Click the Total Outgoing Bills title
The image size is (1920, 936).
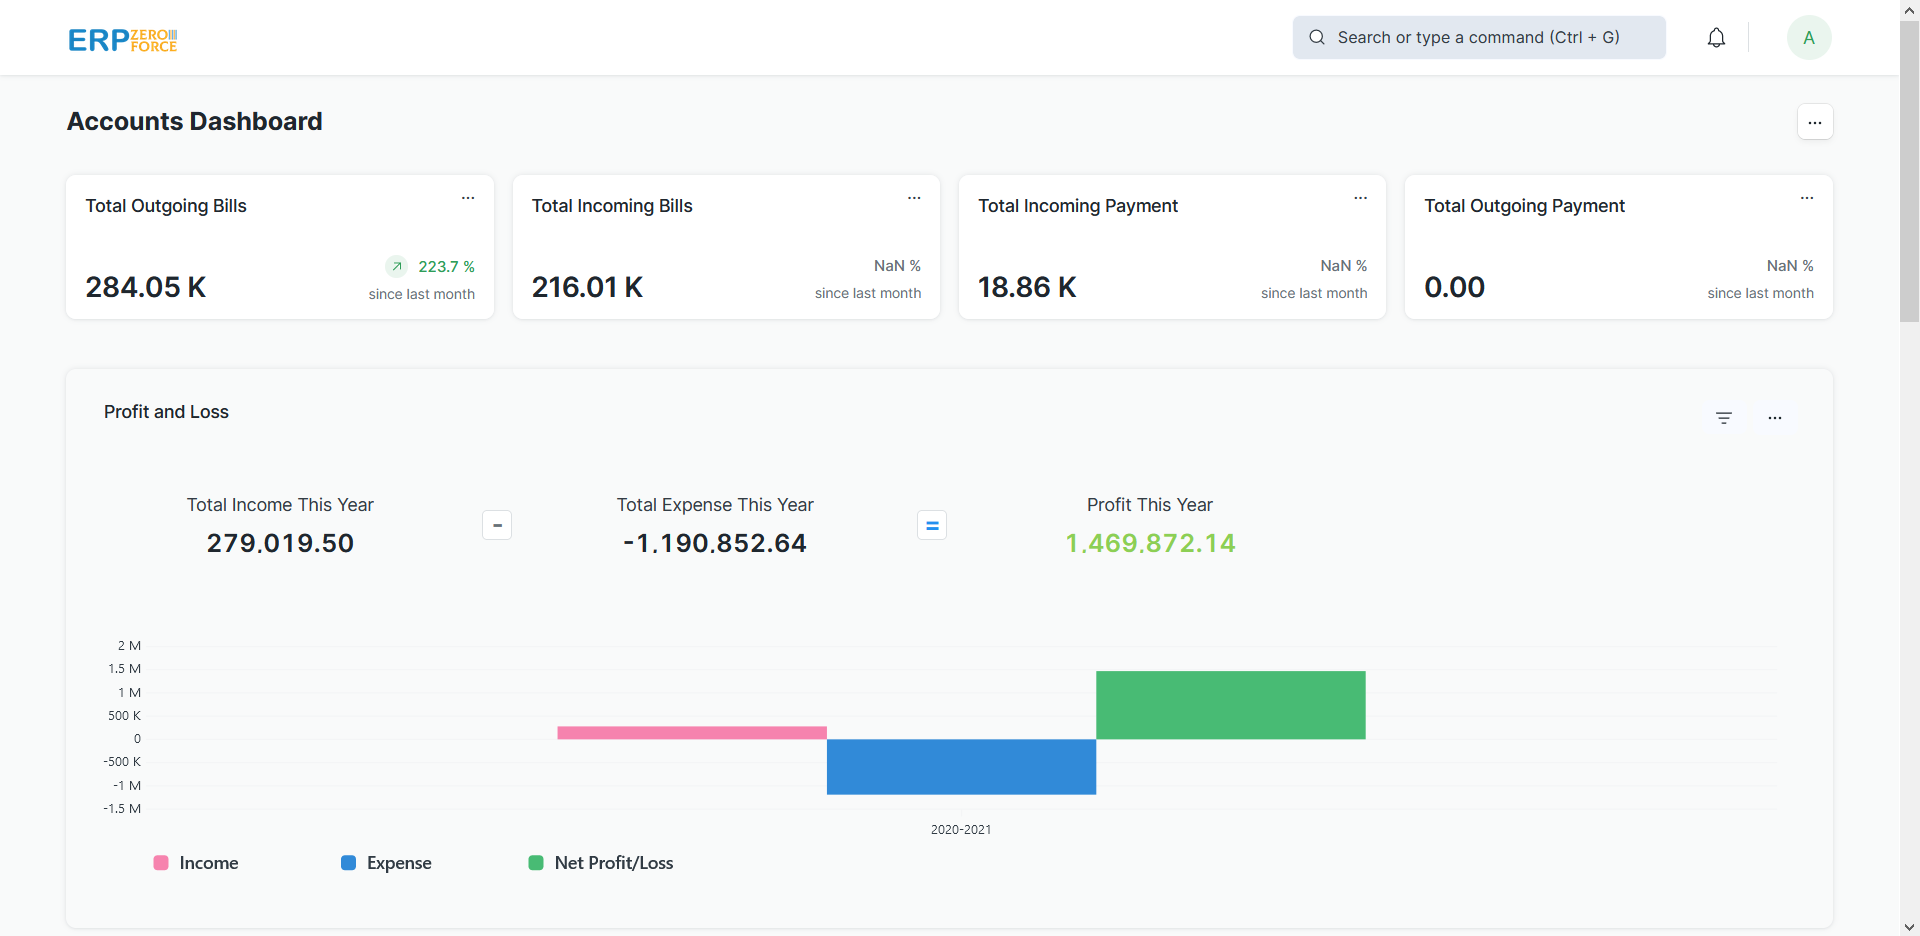[x=166, y=206]
